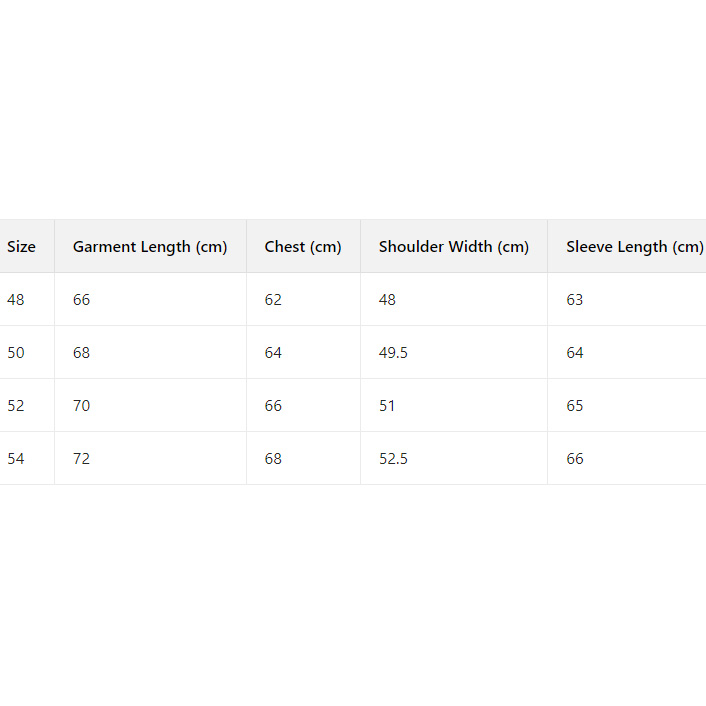Select sleeve length value 65
This screenshot has width=706, height=706.
click(575, 406)
